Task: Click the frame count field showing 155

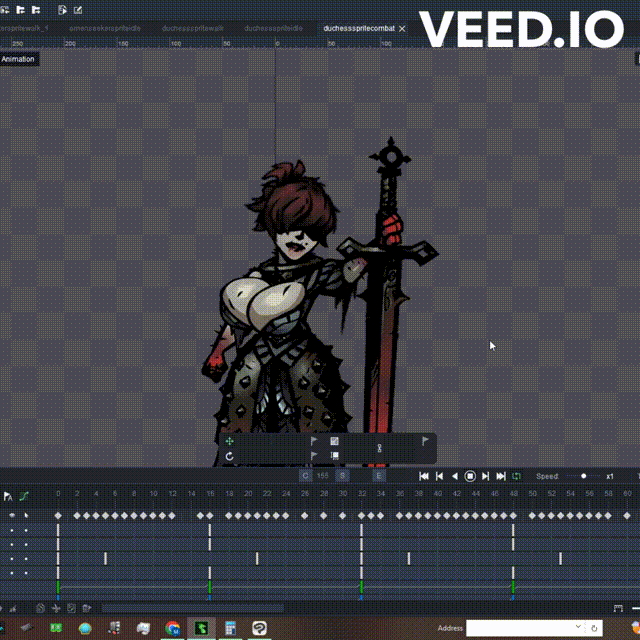Action: click(x=323, y=476)
